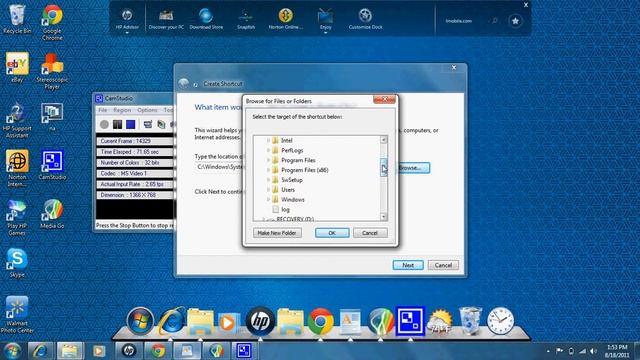Click the folder tree scroll down arrow
640x360 pixels.
(x=384, y=217)
